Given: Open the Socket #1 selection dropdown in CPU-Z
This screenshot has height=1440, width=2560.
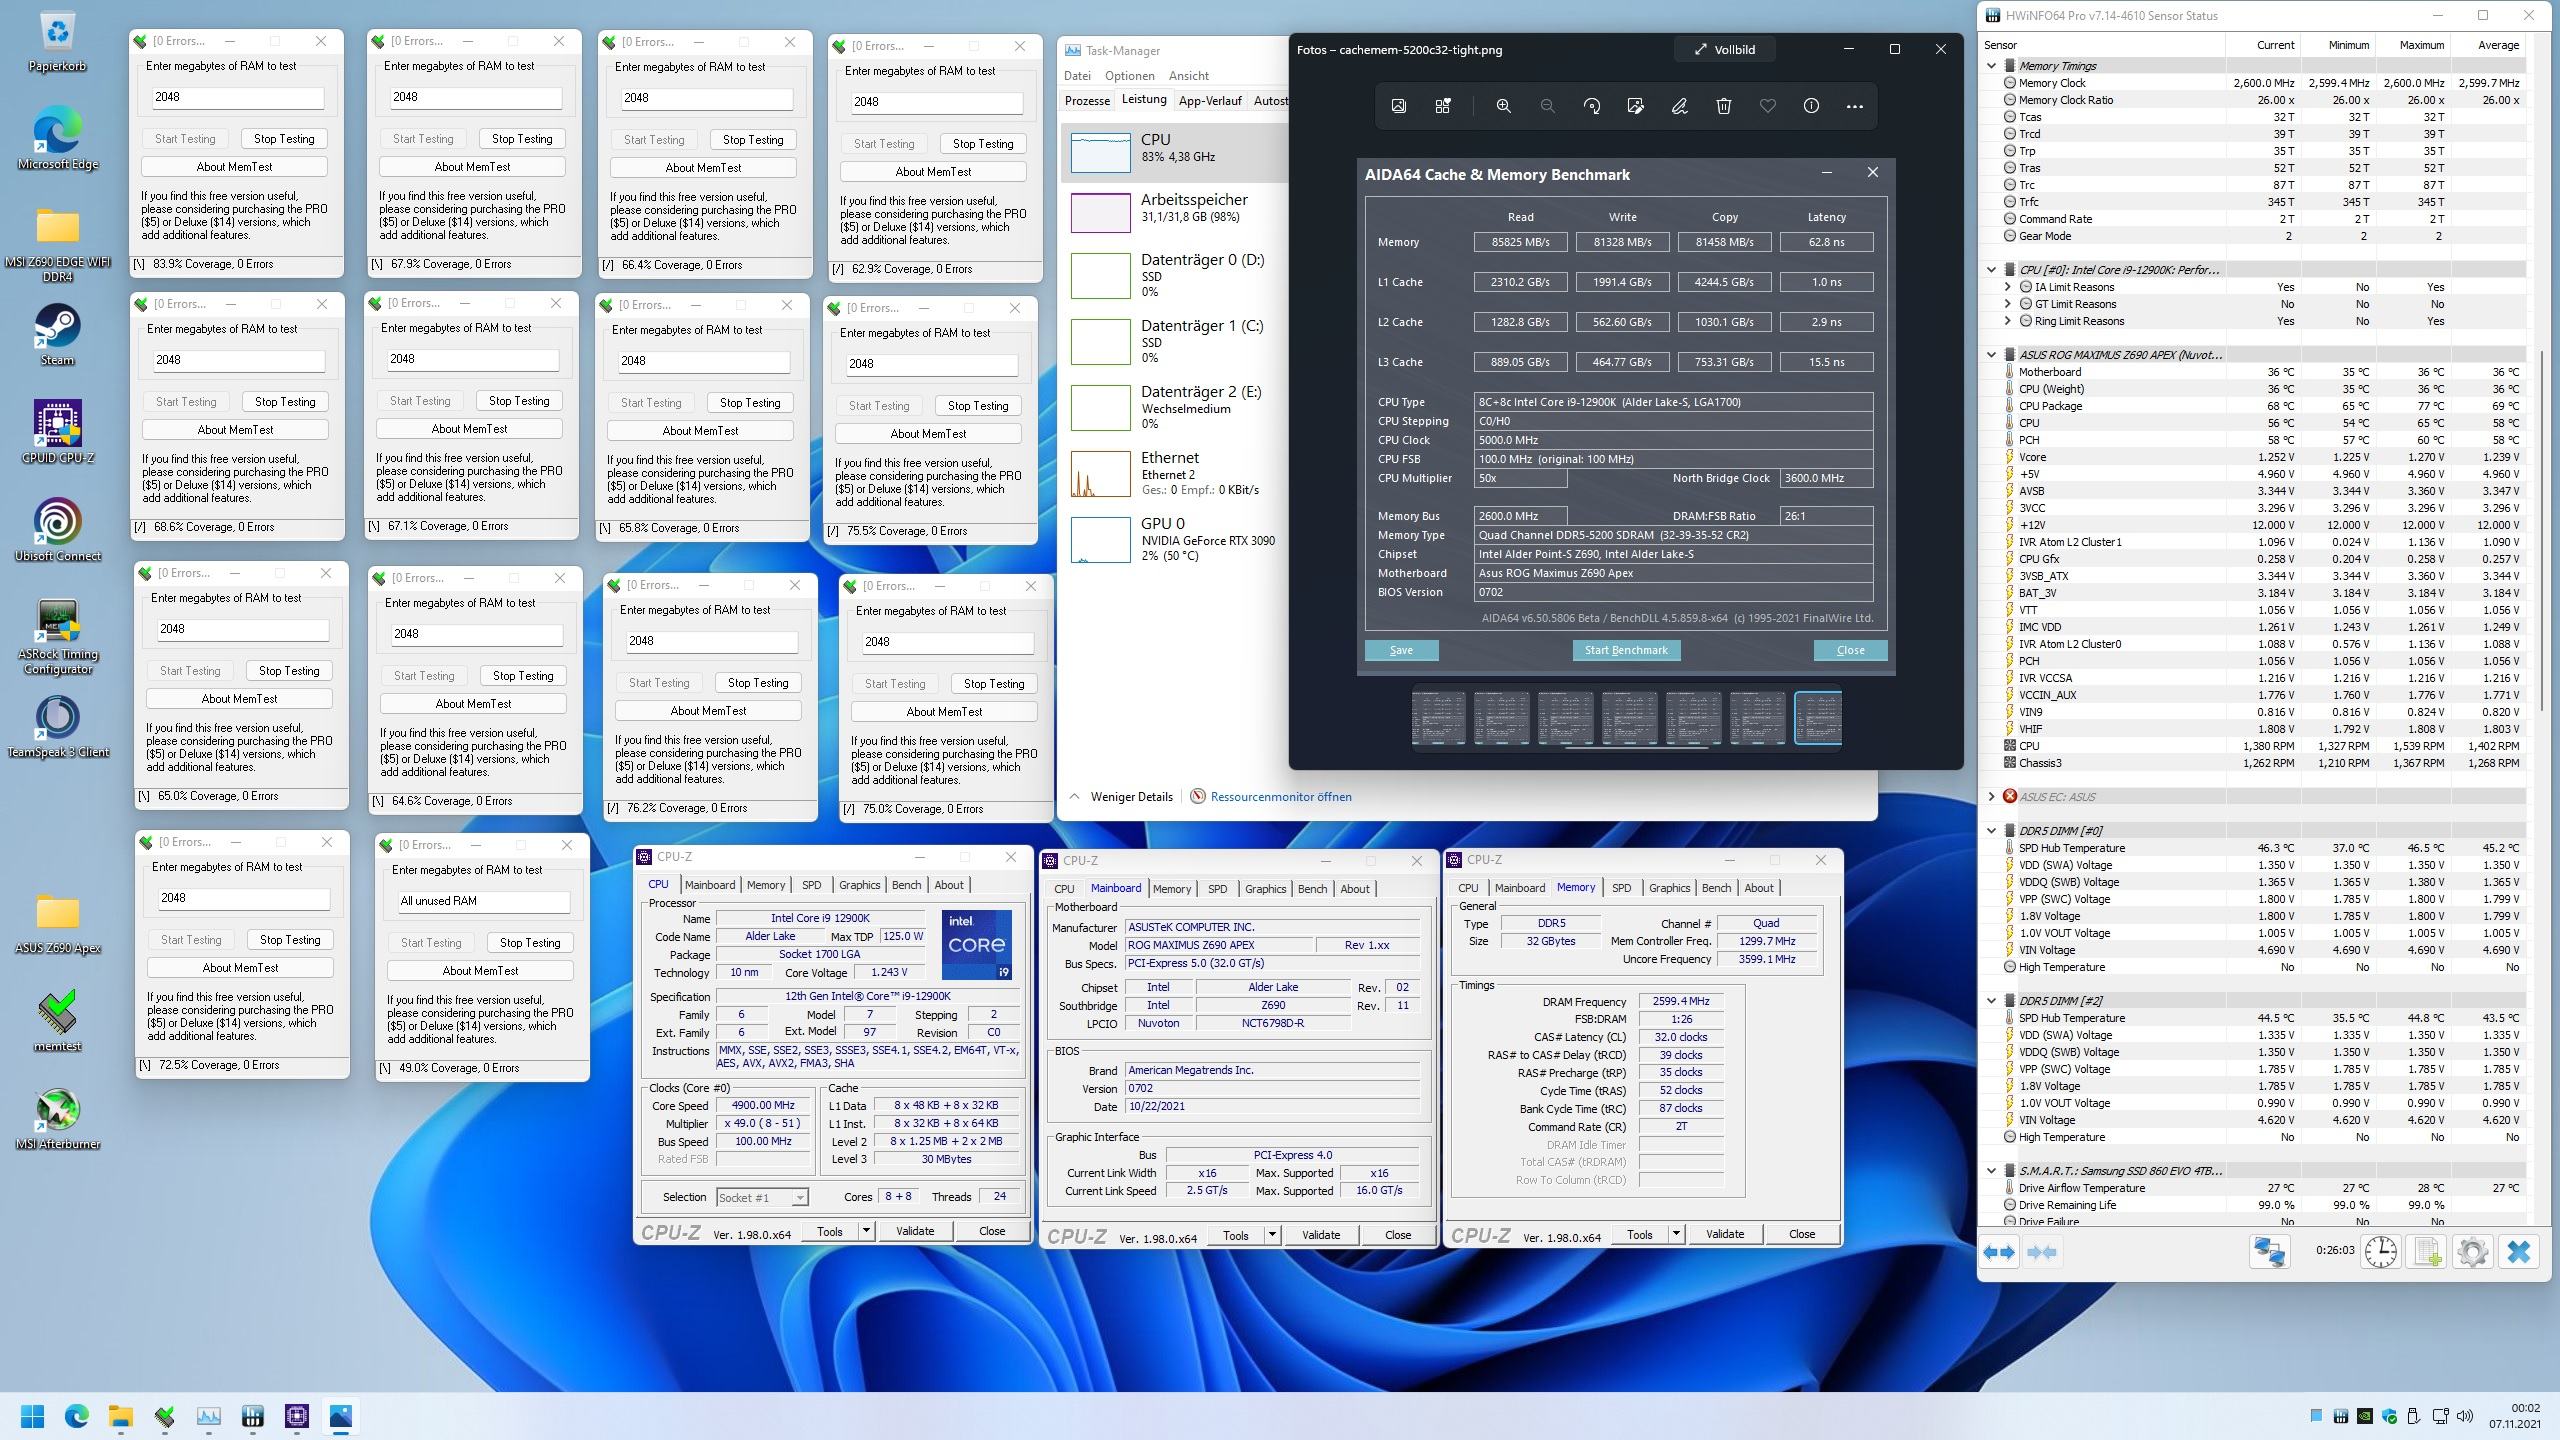Looking at the screenshot, I should pos(762,1197).
